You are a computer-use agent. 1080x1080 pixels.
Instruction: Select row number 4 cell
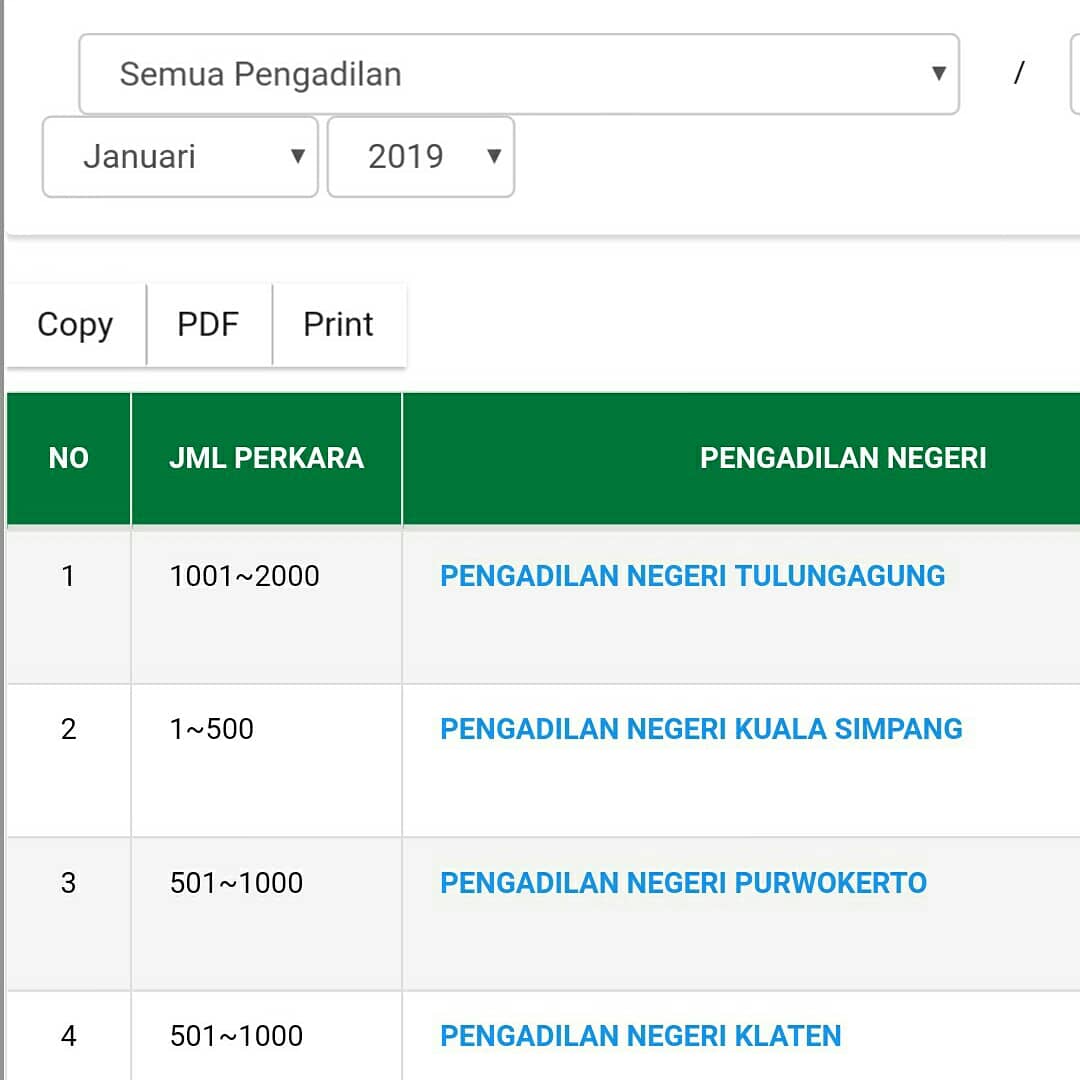point(68,1036)
